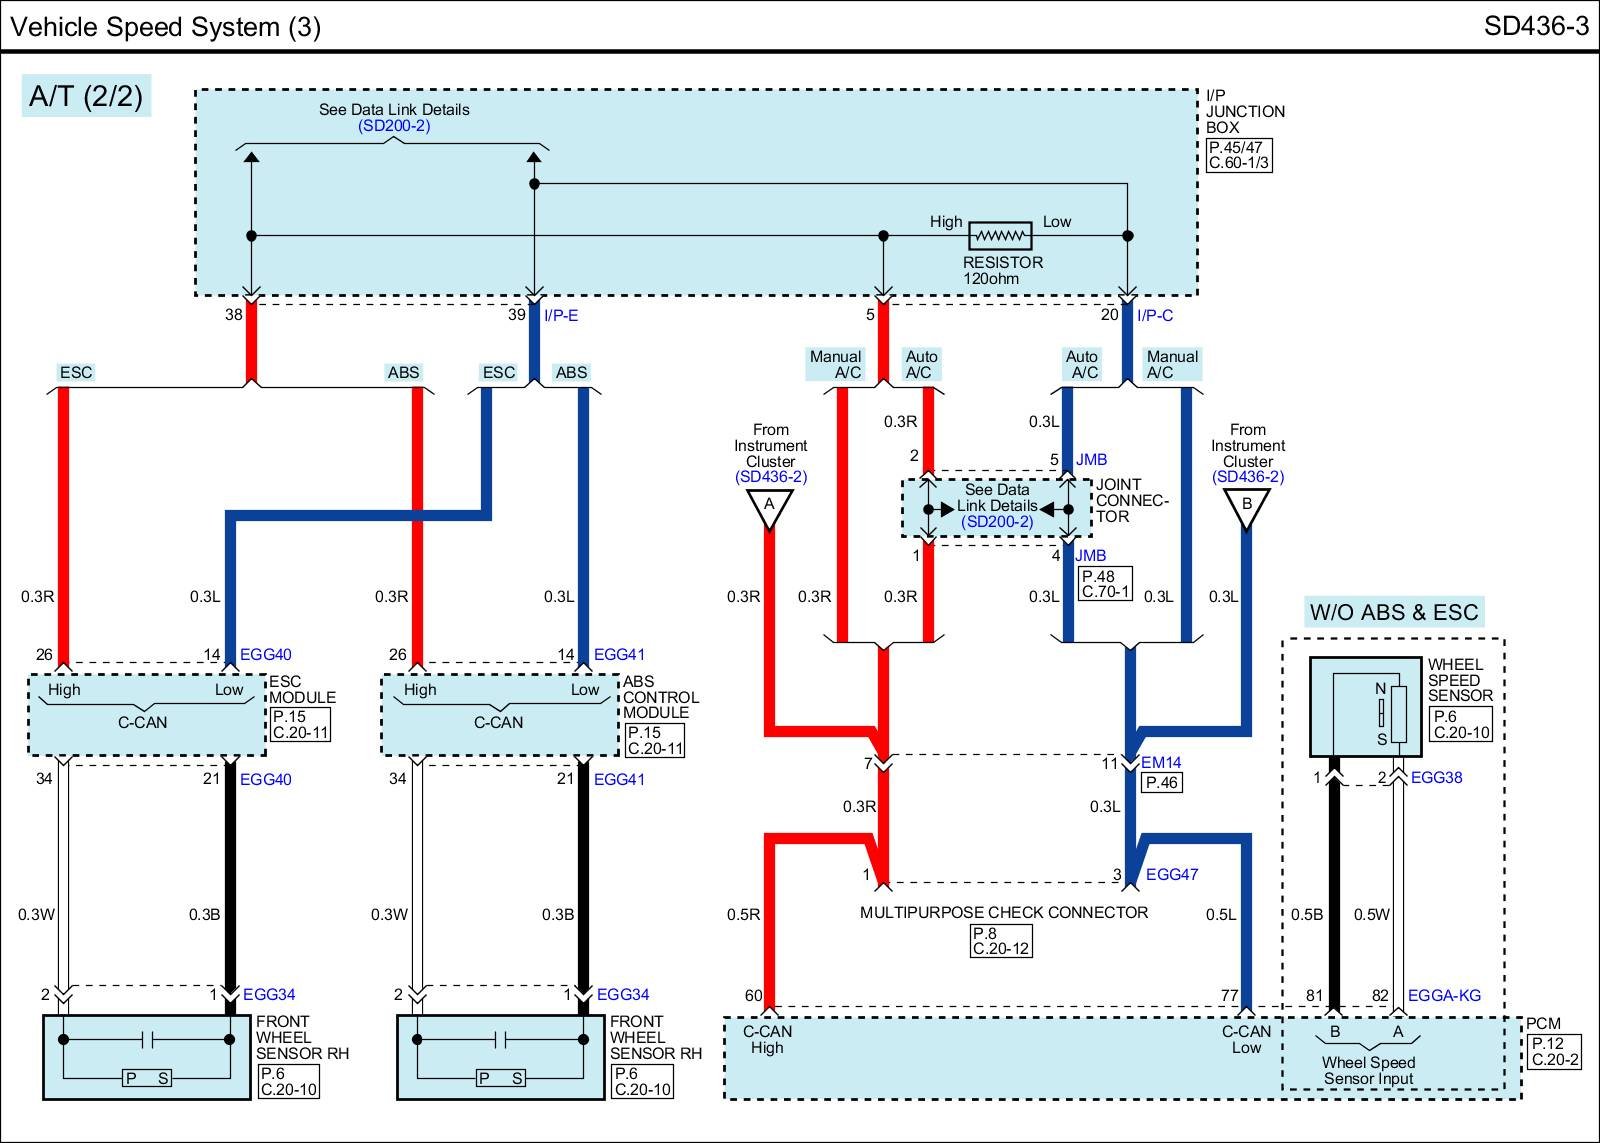Click the P.12 C.20-2 PCM reference
Screen dimensions: 1600x1143
coord(1555,1052)
